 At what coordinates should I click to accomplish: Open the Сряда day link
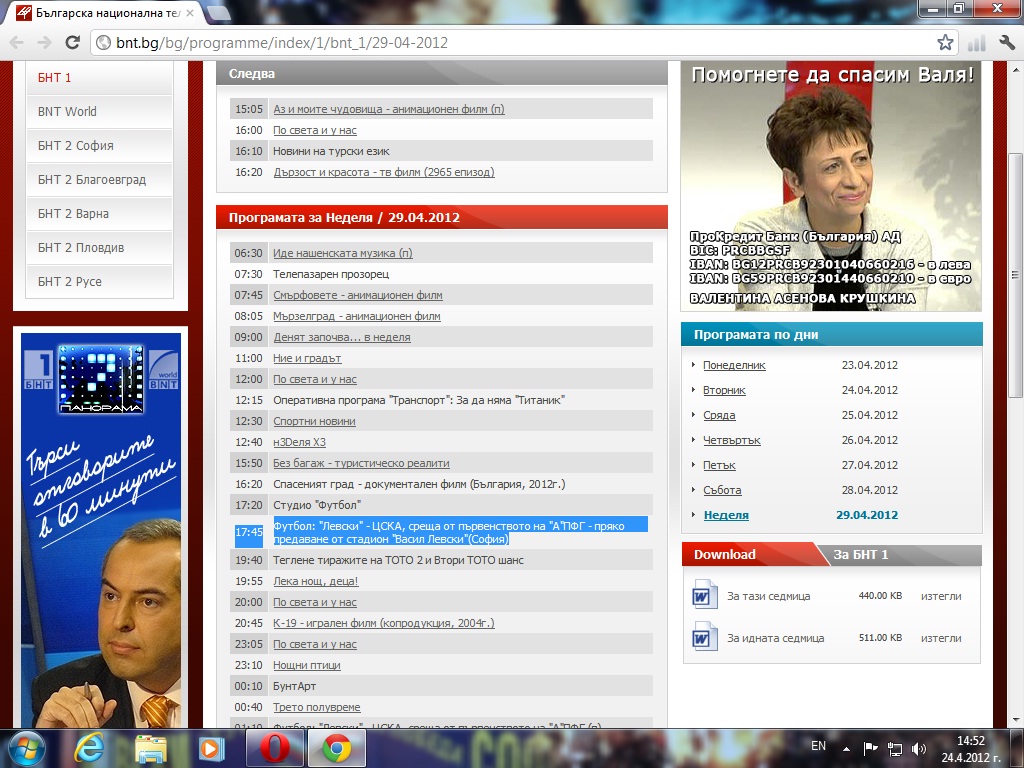[719, 415]
